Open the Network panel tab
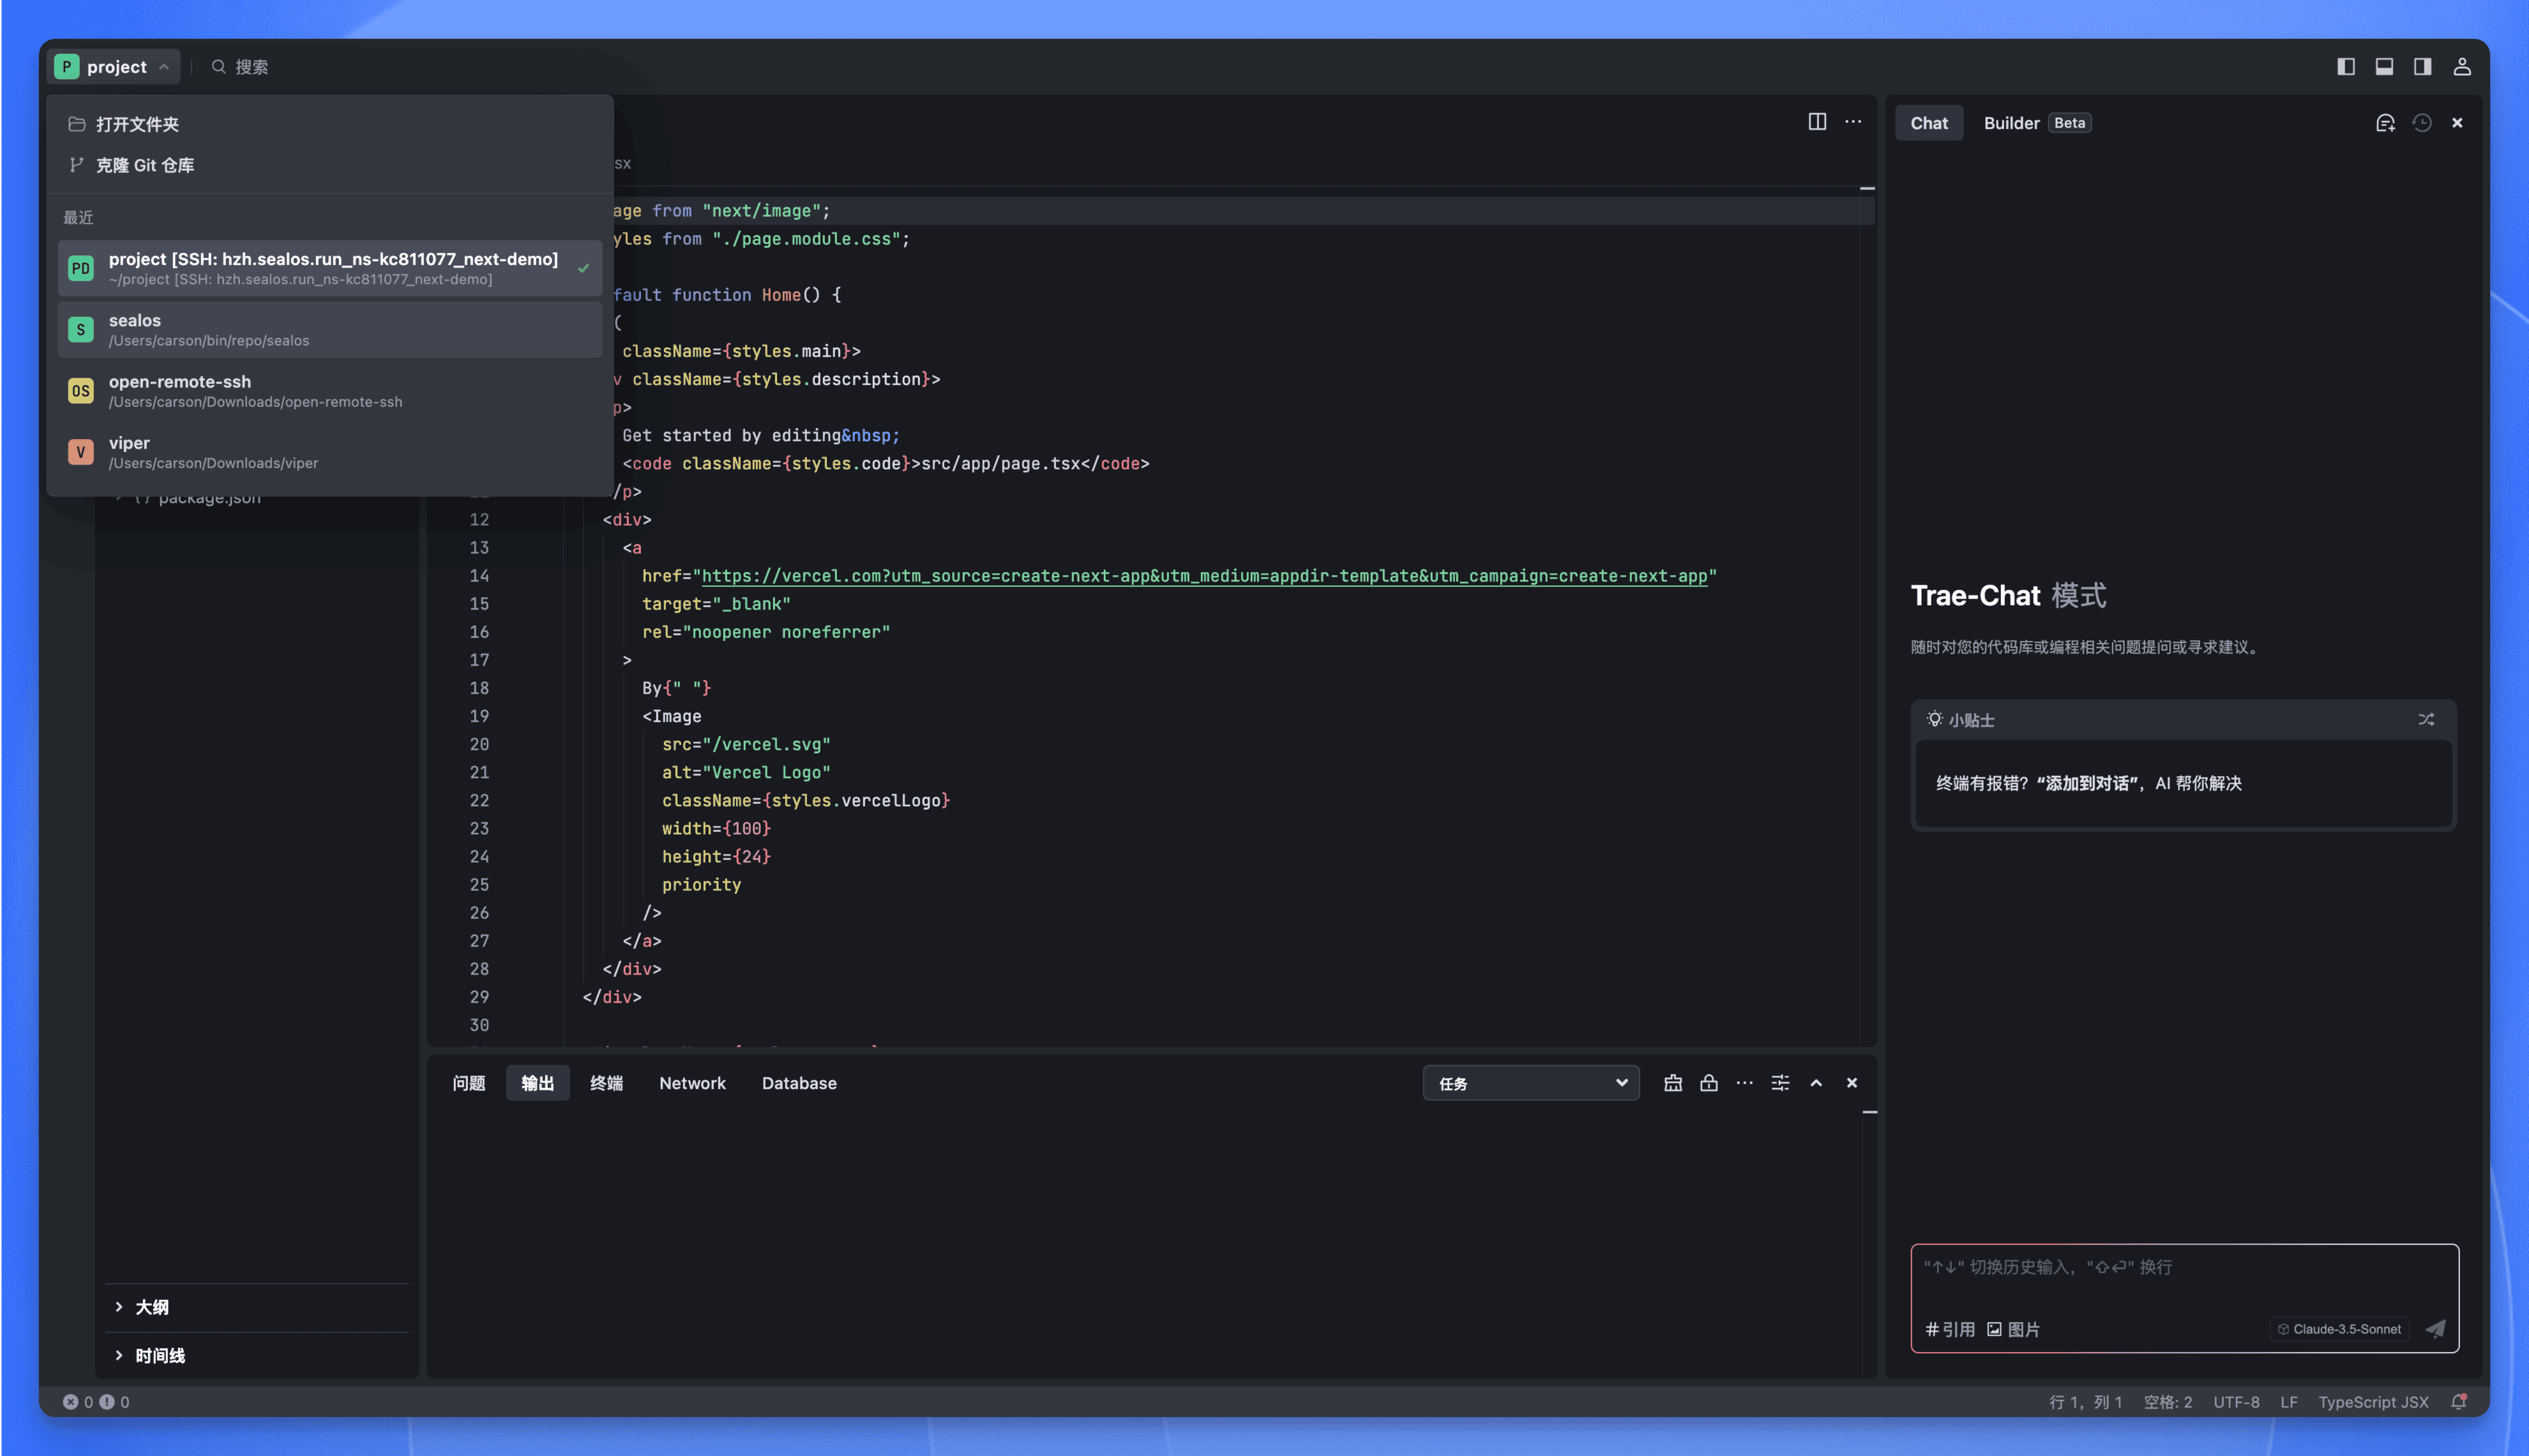This screenshot has width=2529, height=1456. [x=692, y=1083]
